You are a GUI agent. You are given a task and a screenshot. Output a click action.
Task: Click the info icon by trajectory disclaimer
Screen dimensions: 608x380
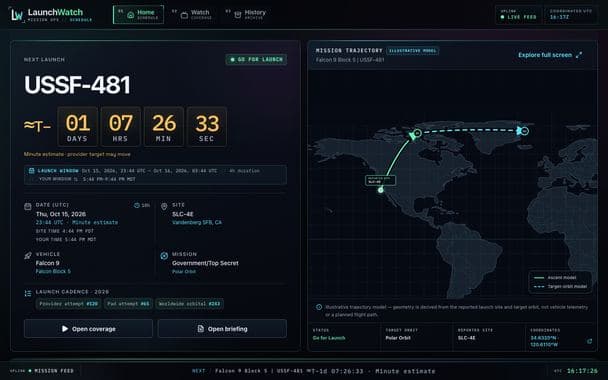point(319,307)
